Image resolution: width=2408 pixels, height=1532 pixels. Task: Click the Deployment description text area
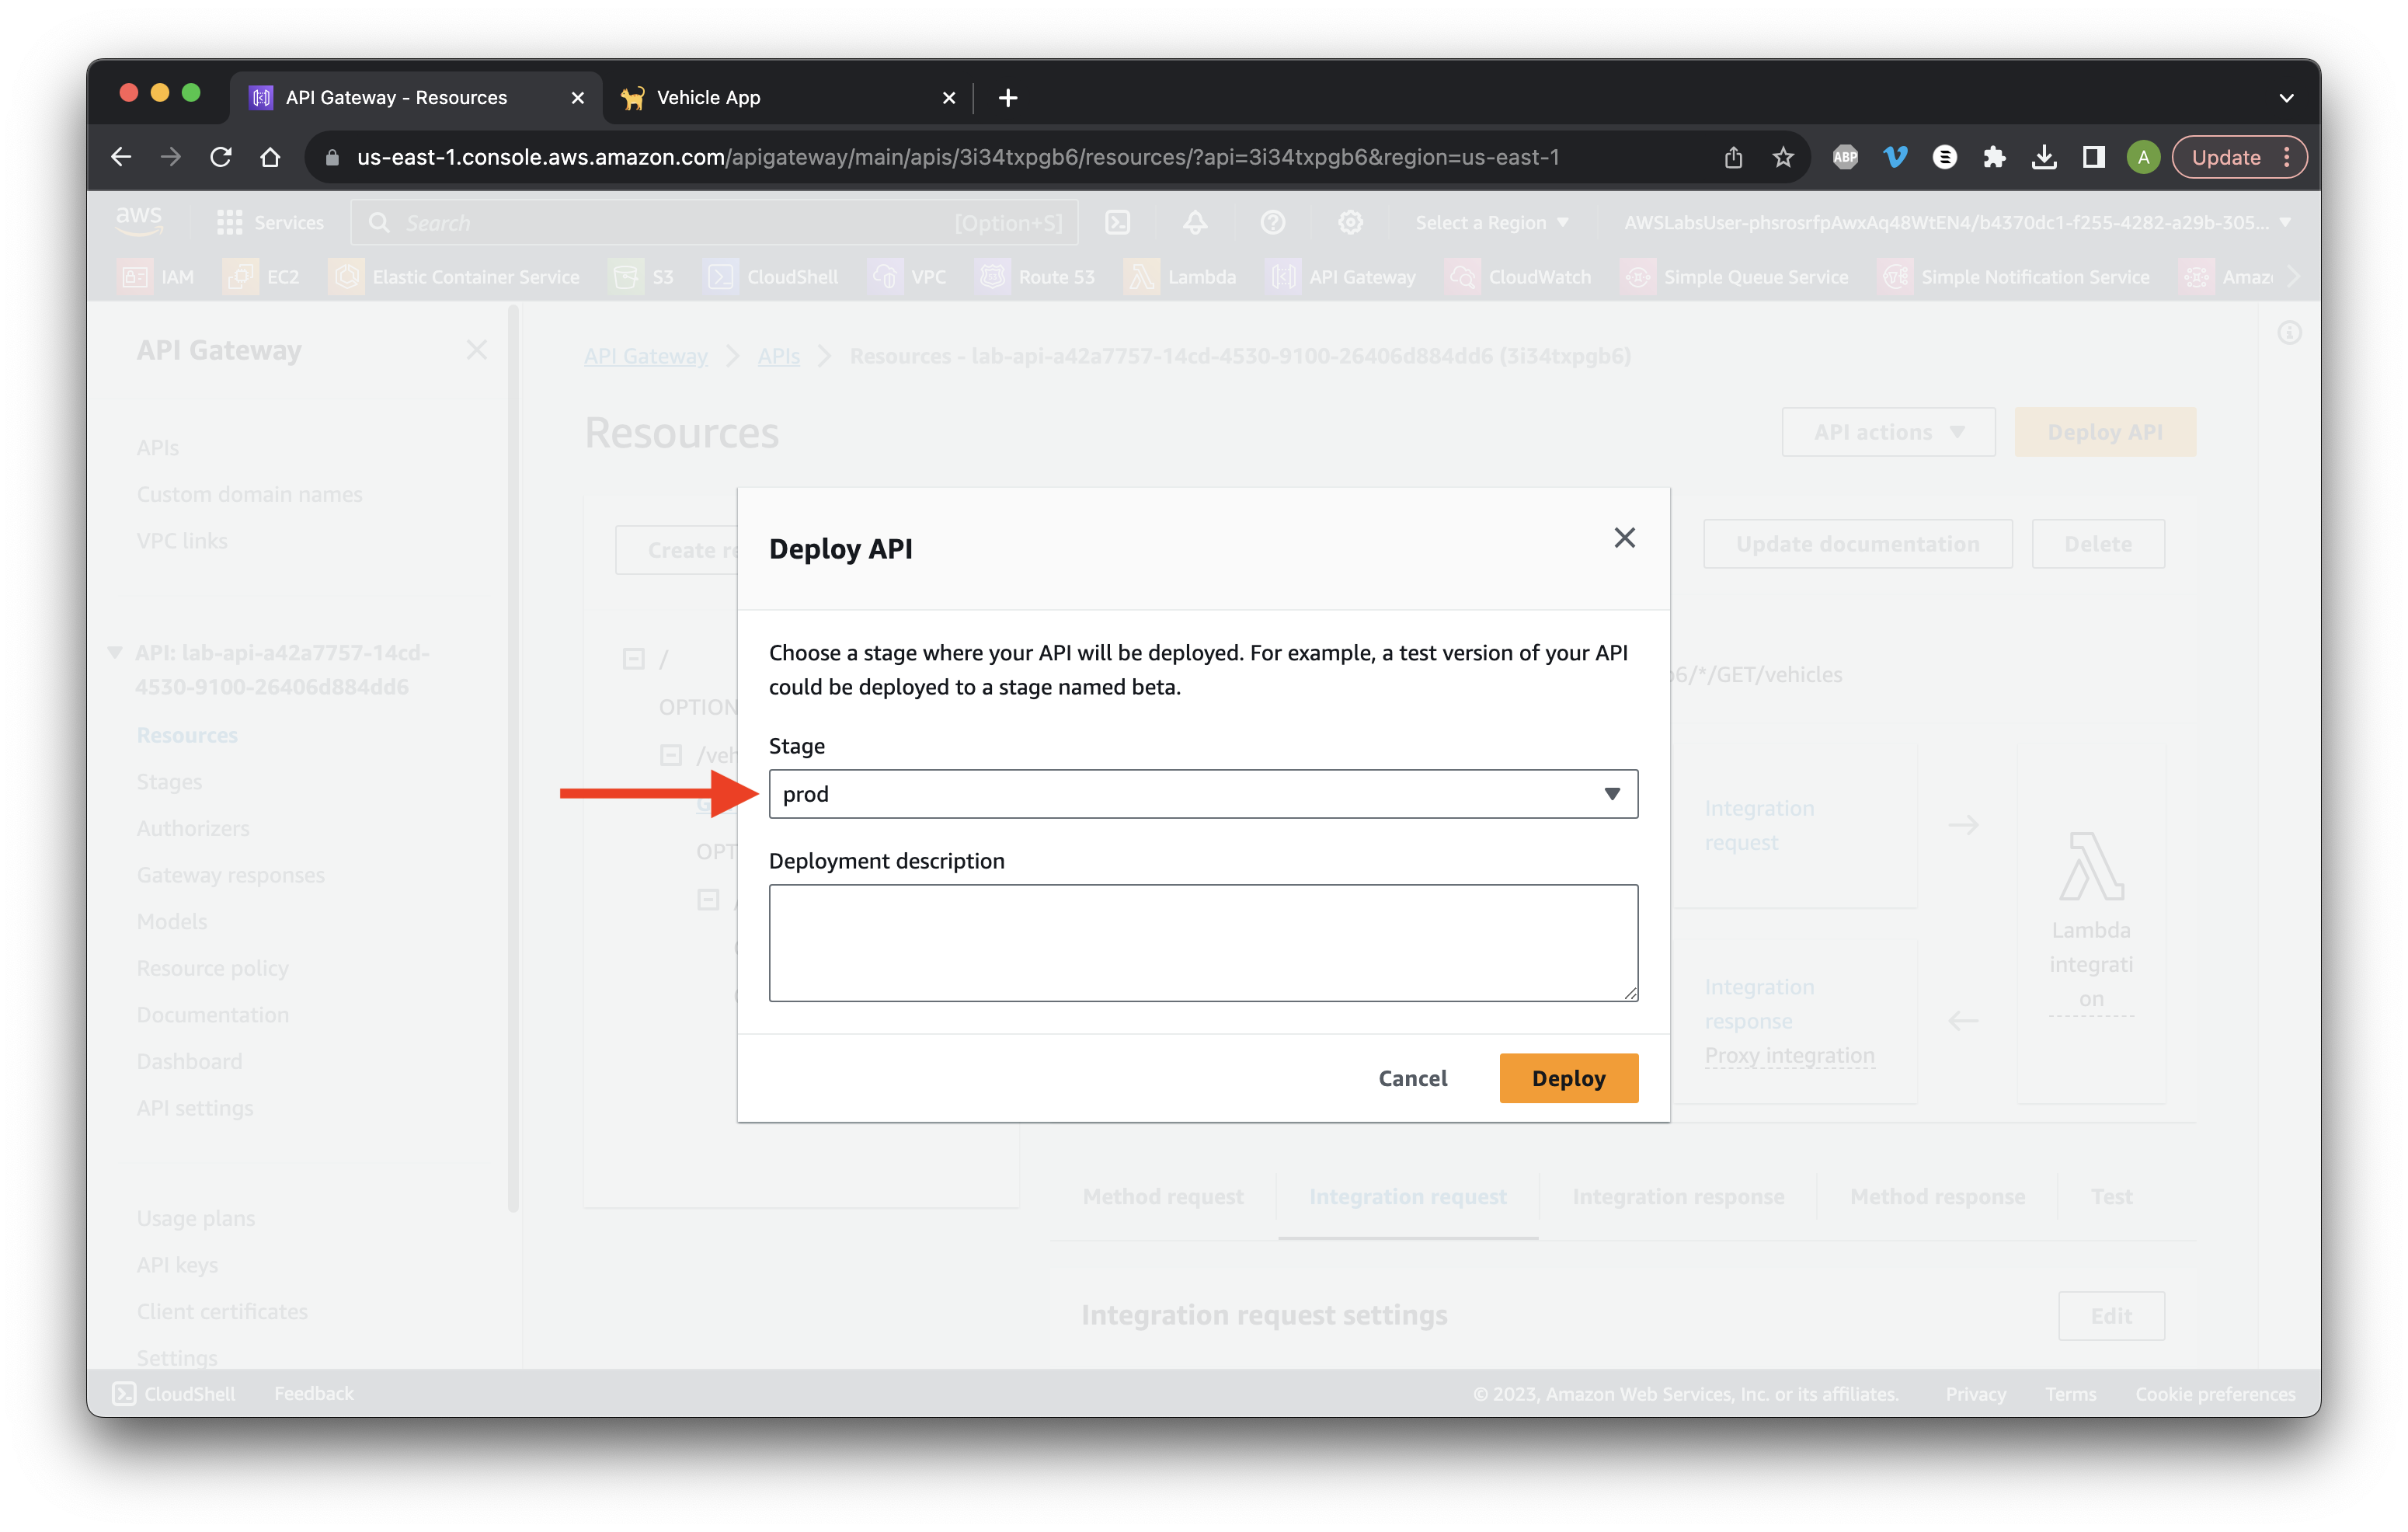pyautogui.click(x=1203, y=942)
